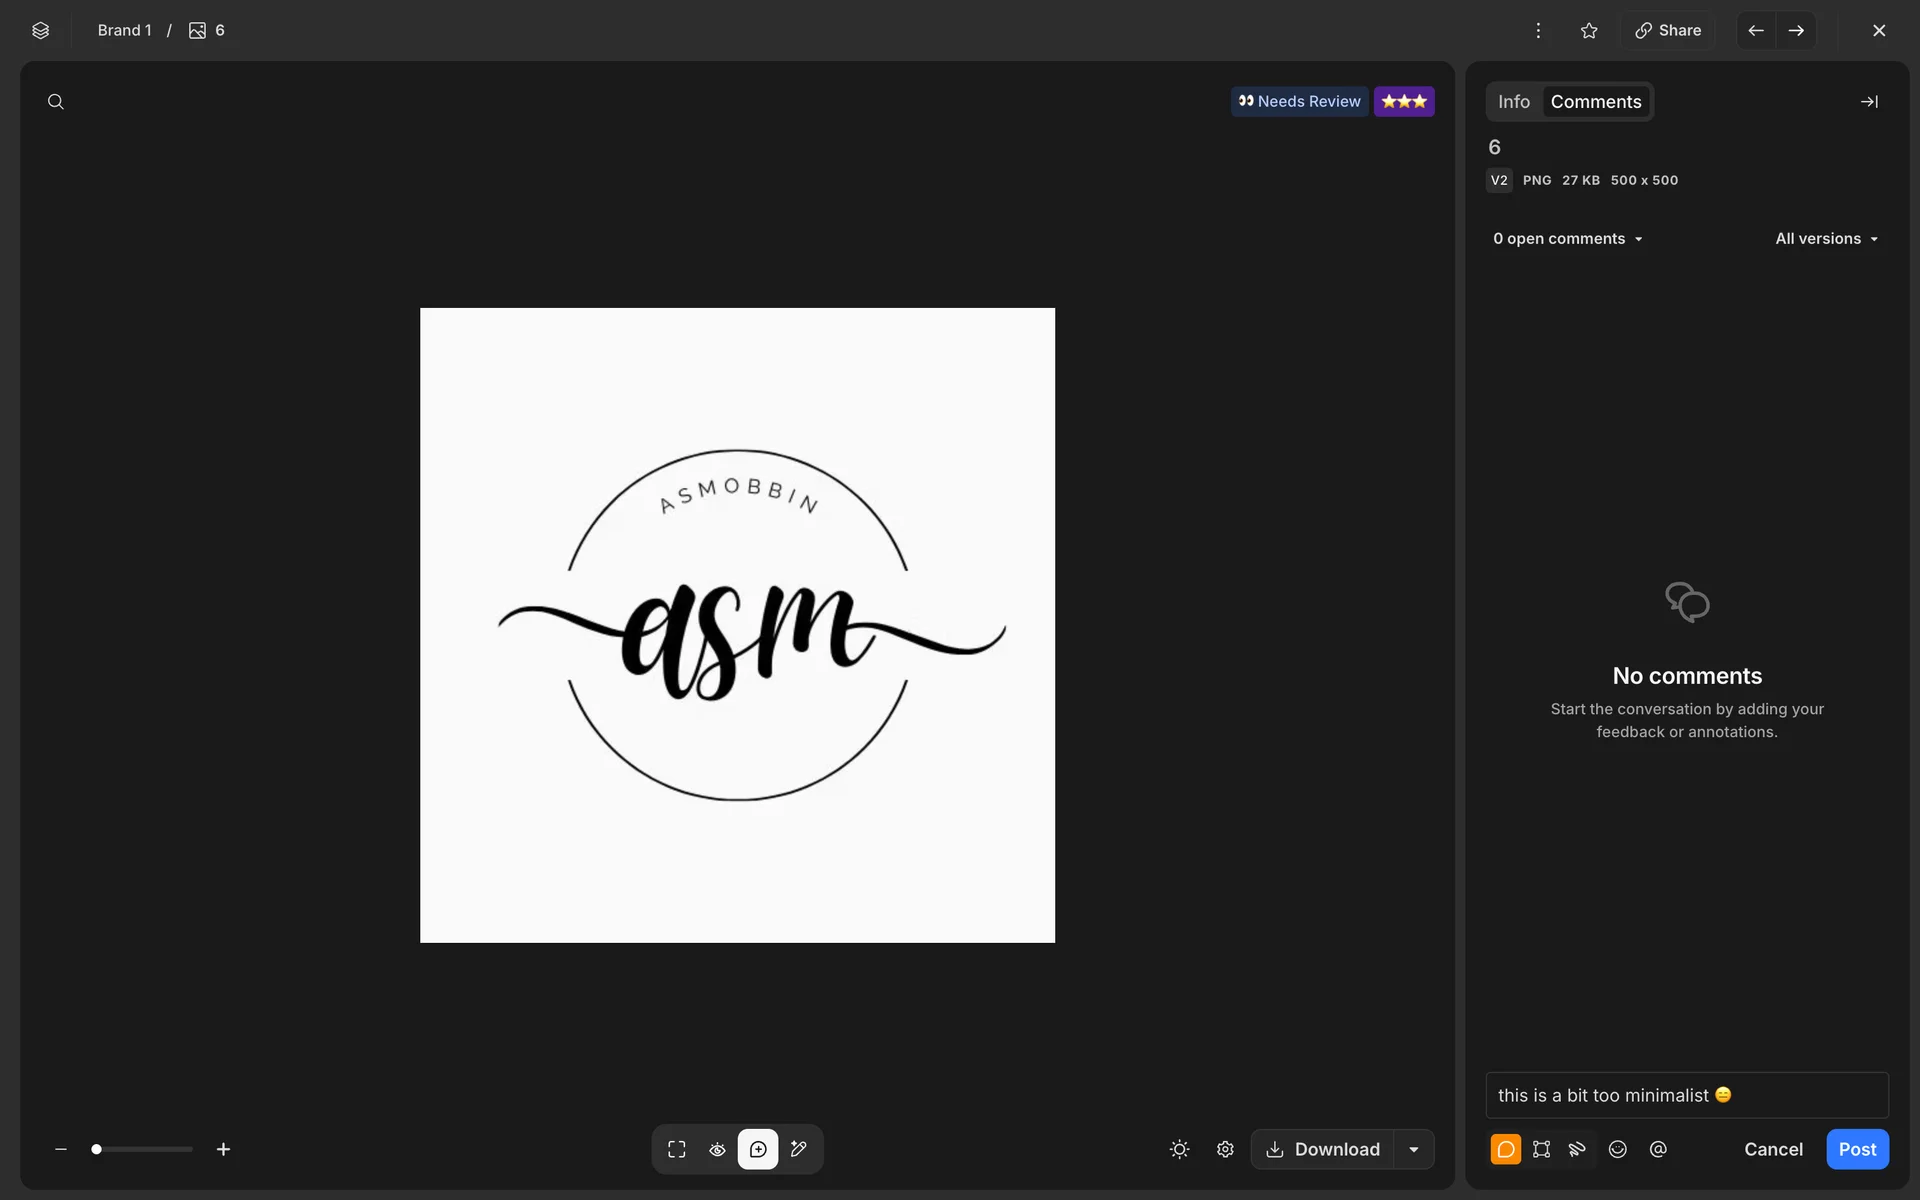Screen dimensions: 1920x1200
Task: Favorite this asset with the star icon
Action: pyautogui.click(x=1589, y=30)
